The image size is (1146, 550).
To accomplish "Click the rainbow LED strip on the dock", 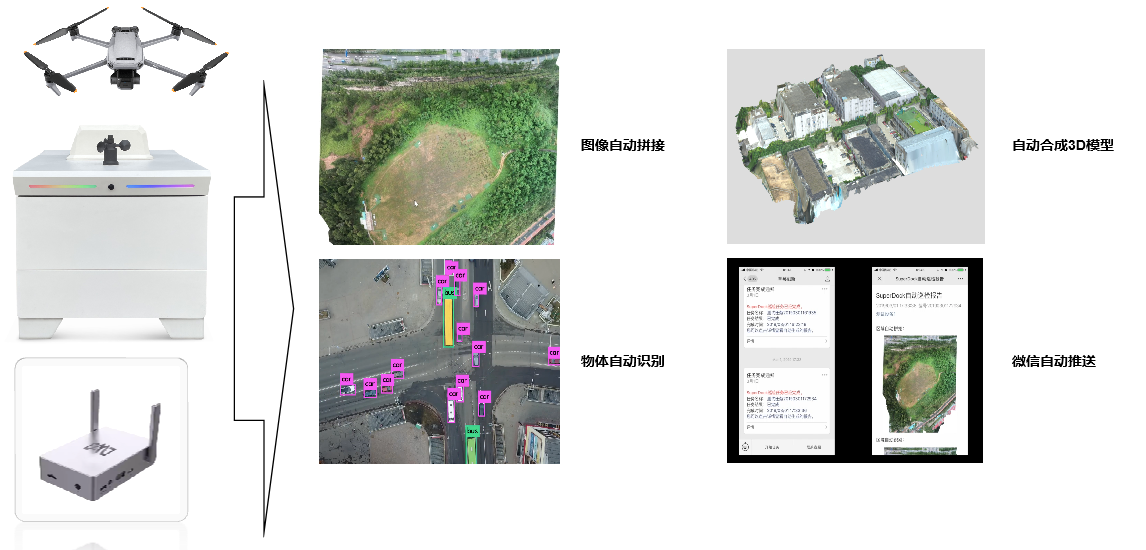I will (111, 186).
